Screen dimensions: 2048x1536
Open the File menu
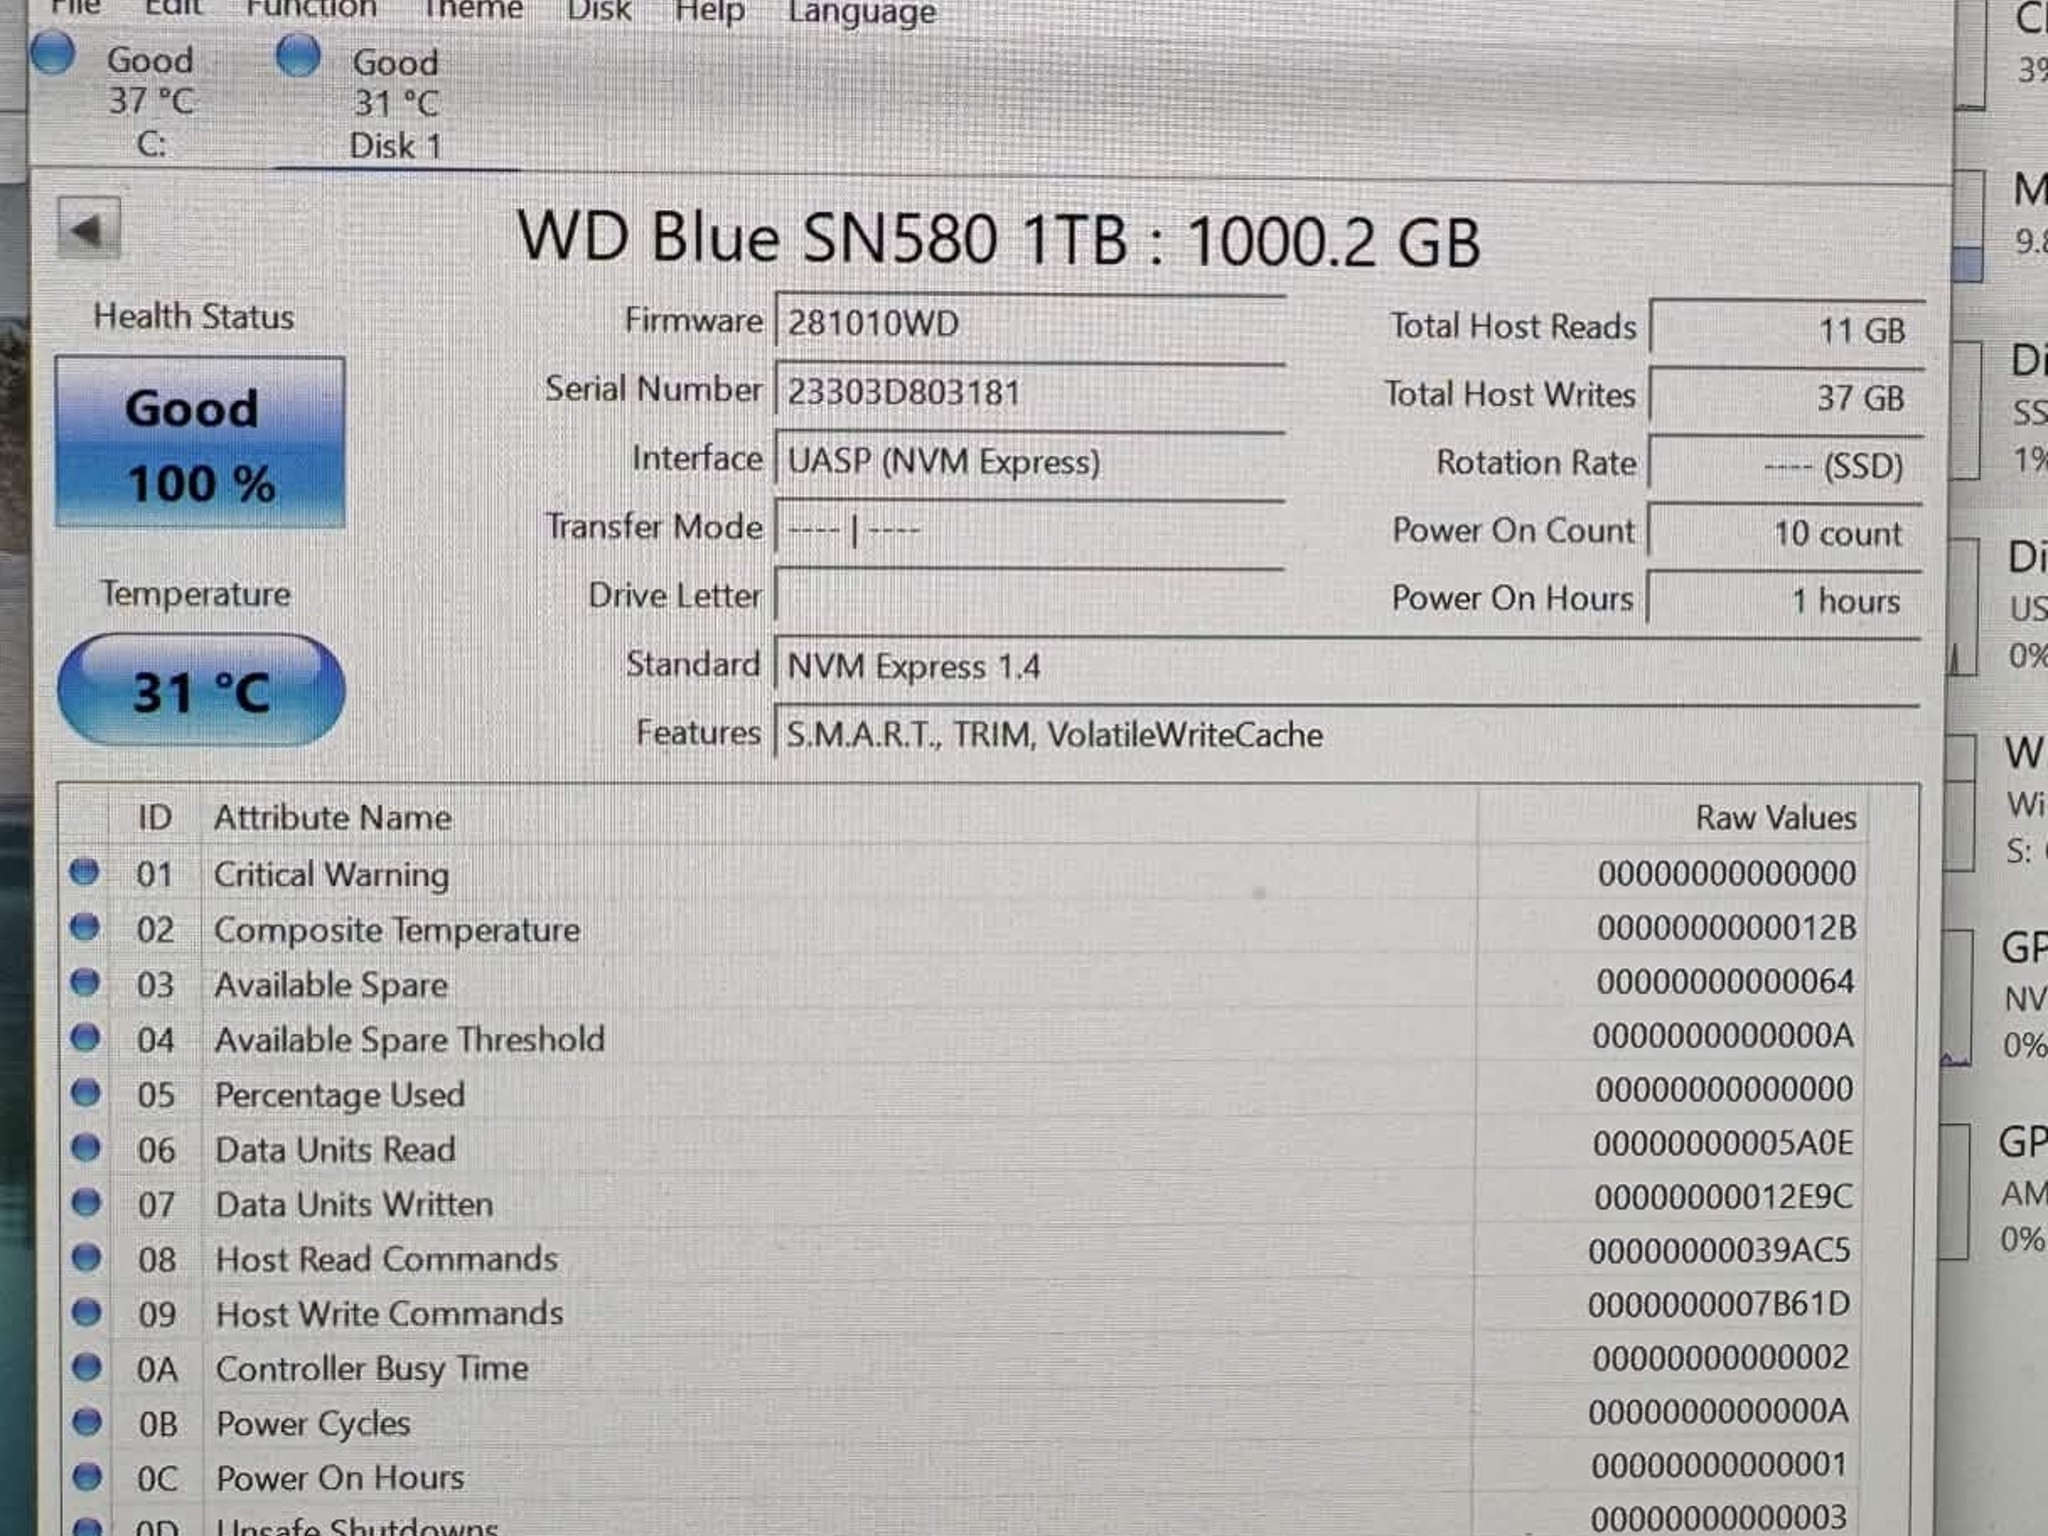[x=76, y=6]
